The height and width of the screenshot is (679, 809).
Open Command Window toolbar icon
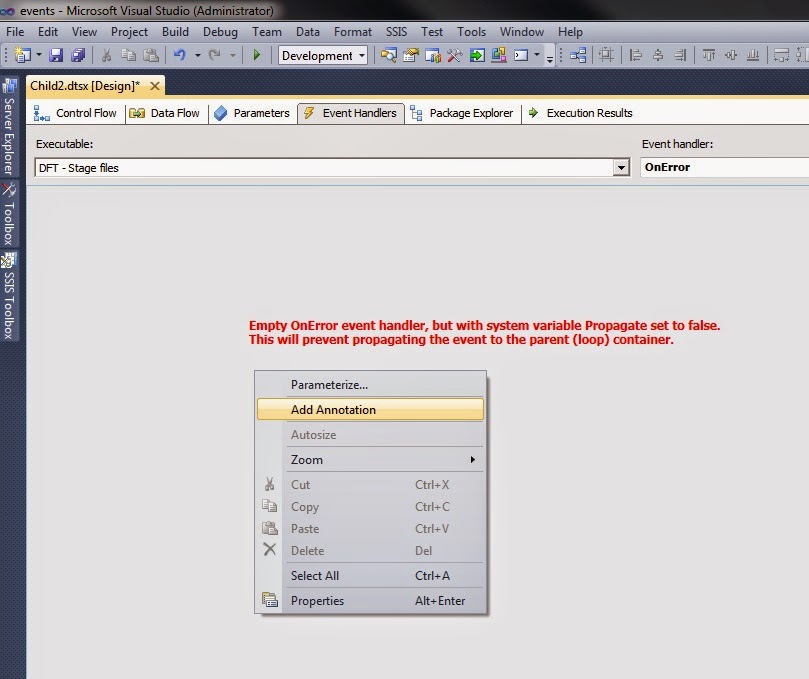pyautogui.click(x=521, y=55)
